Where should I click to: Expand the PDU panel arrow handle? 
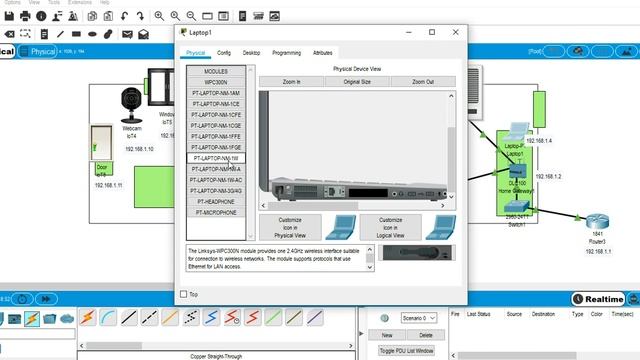click(x=361, y=333)
